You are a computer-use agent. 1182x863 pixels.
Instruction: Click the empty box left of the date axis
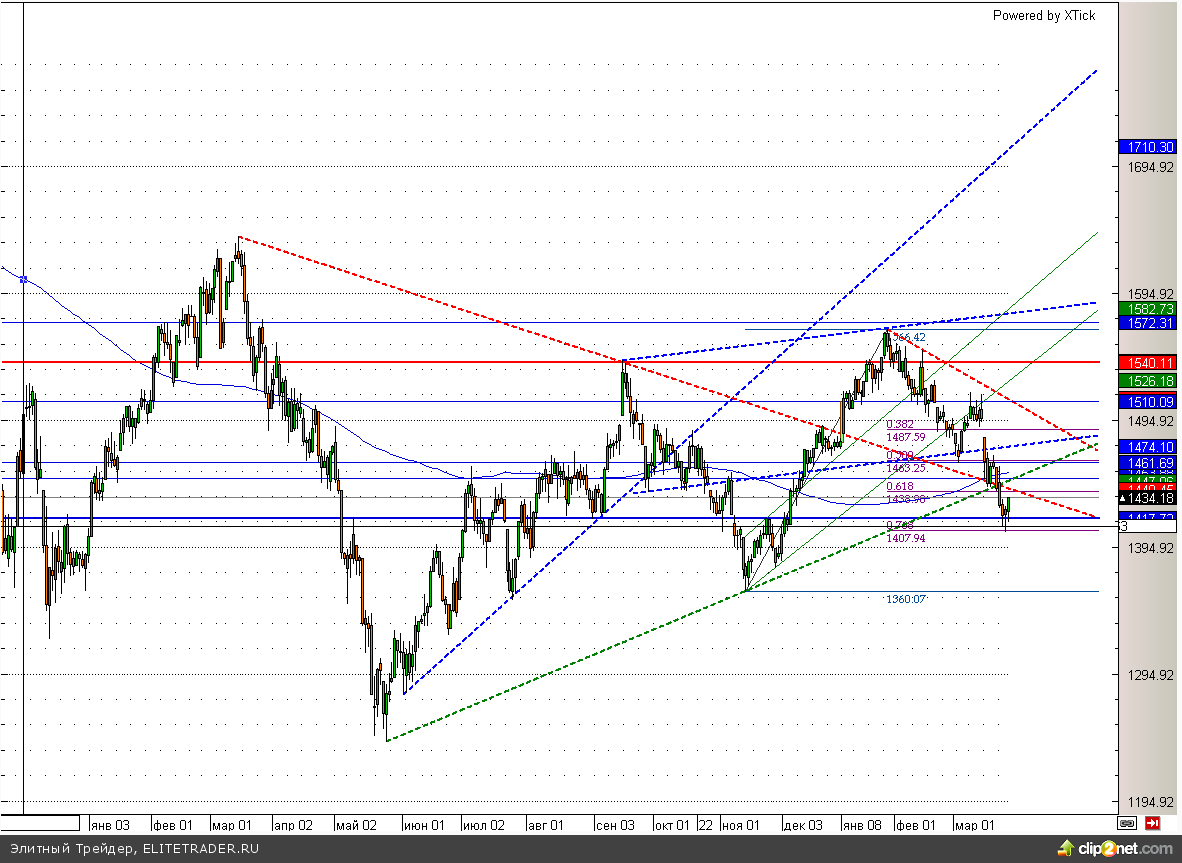39,823
